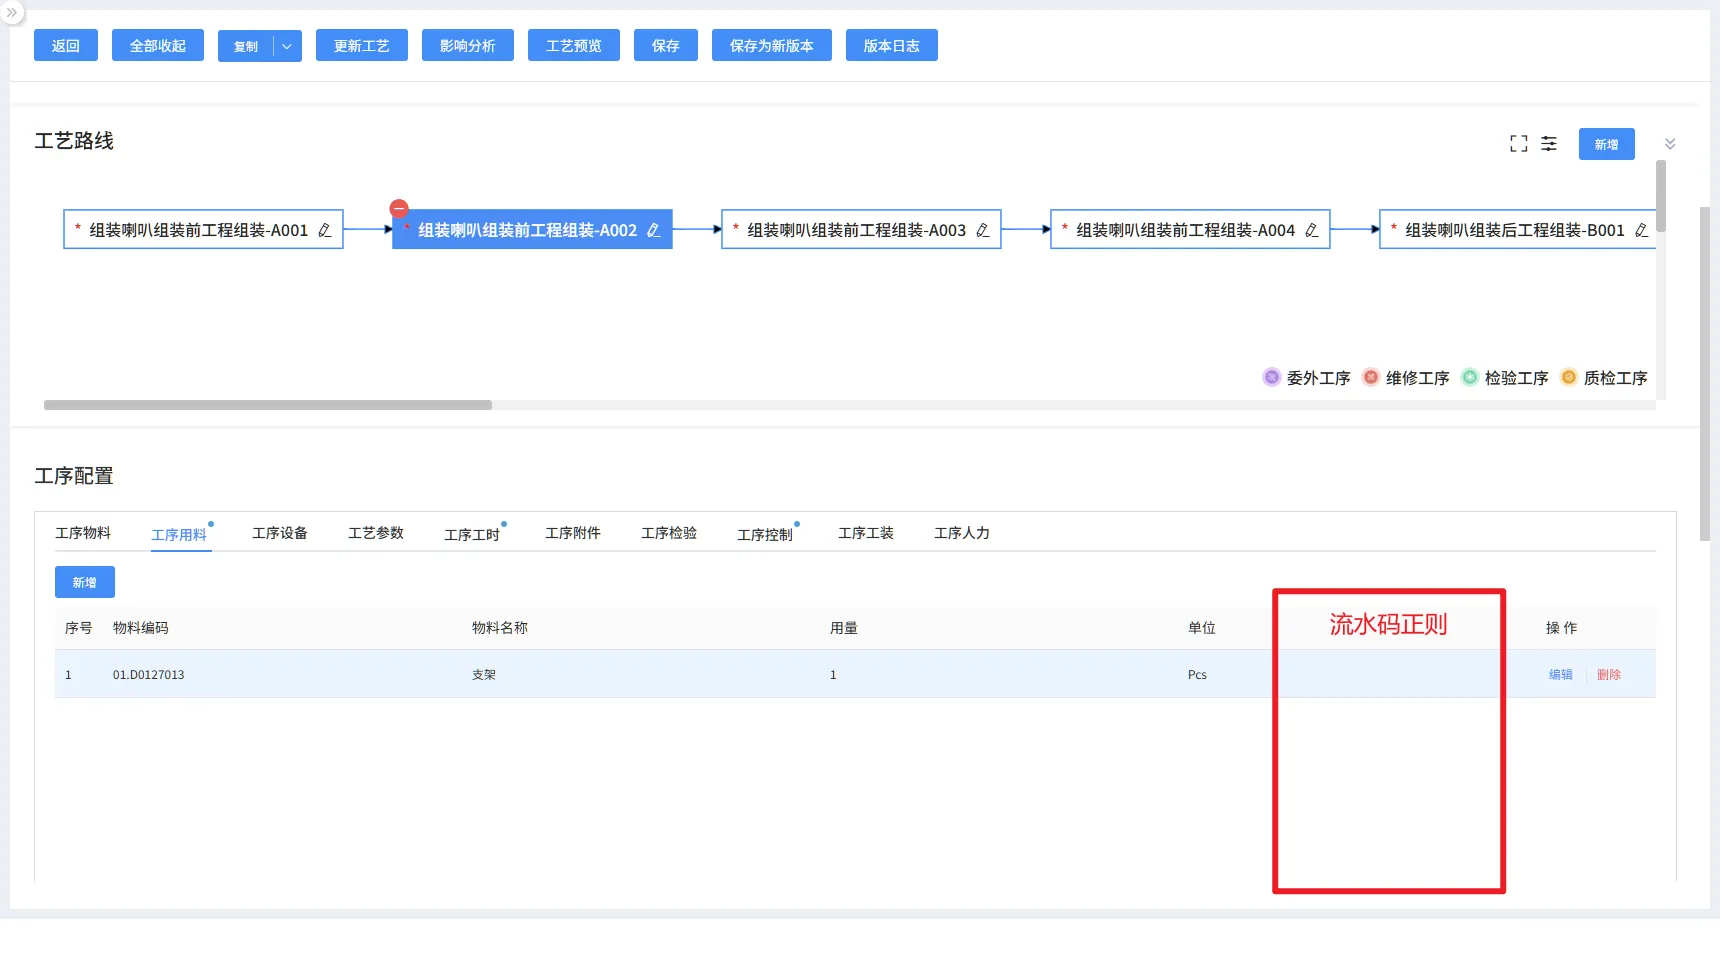Open the 工序检验 tab

coord(669,533)
